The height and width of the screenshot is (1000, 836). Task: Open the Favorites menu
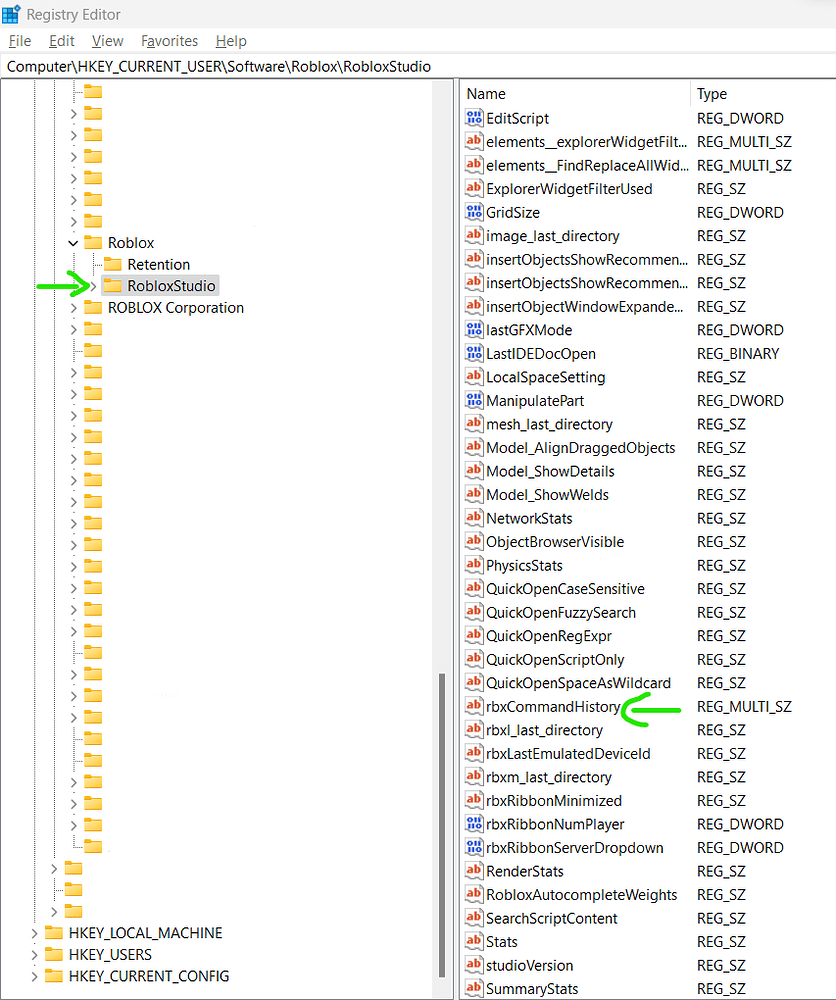[169, 41]
